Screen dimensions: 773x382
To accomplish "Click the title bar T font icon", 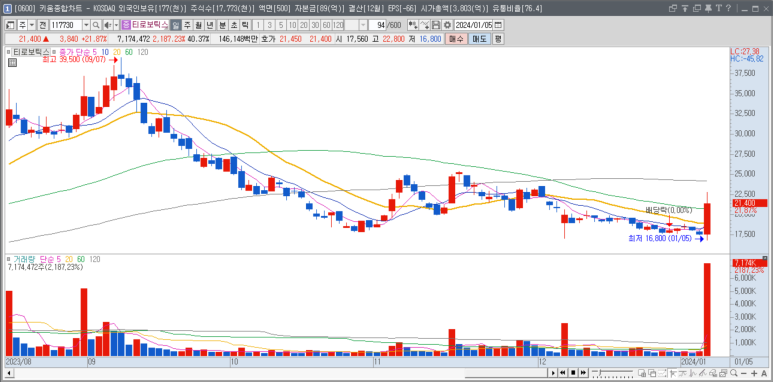I will click(719, 8).
